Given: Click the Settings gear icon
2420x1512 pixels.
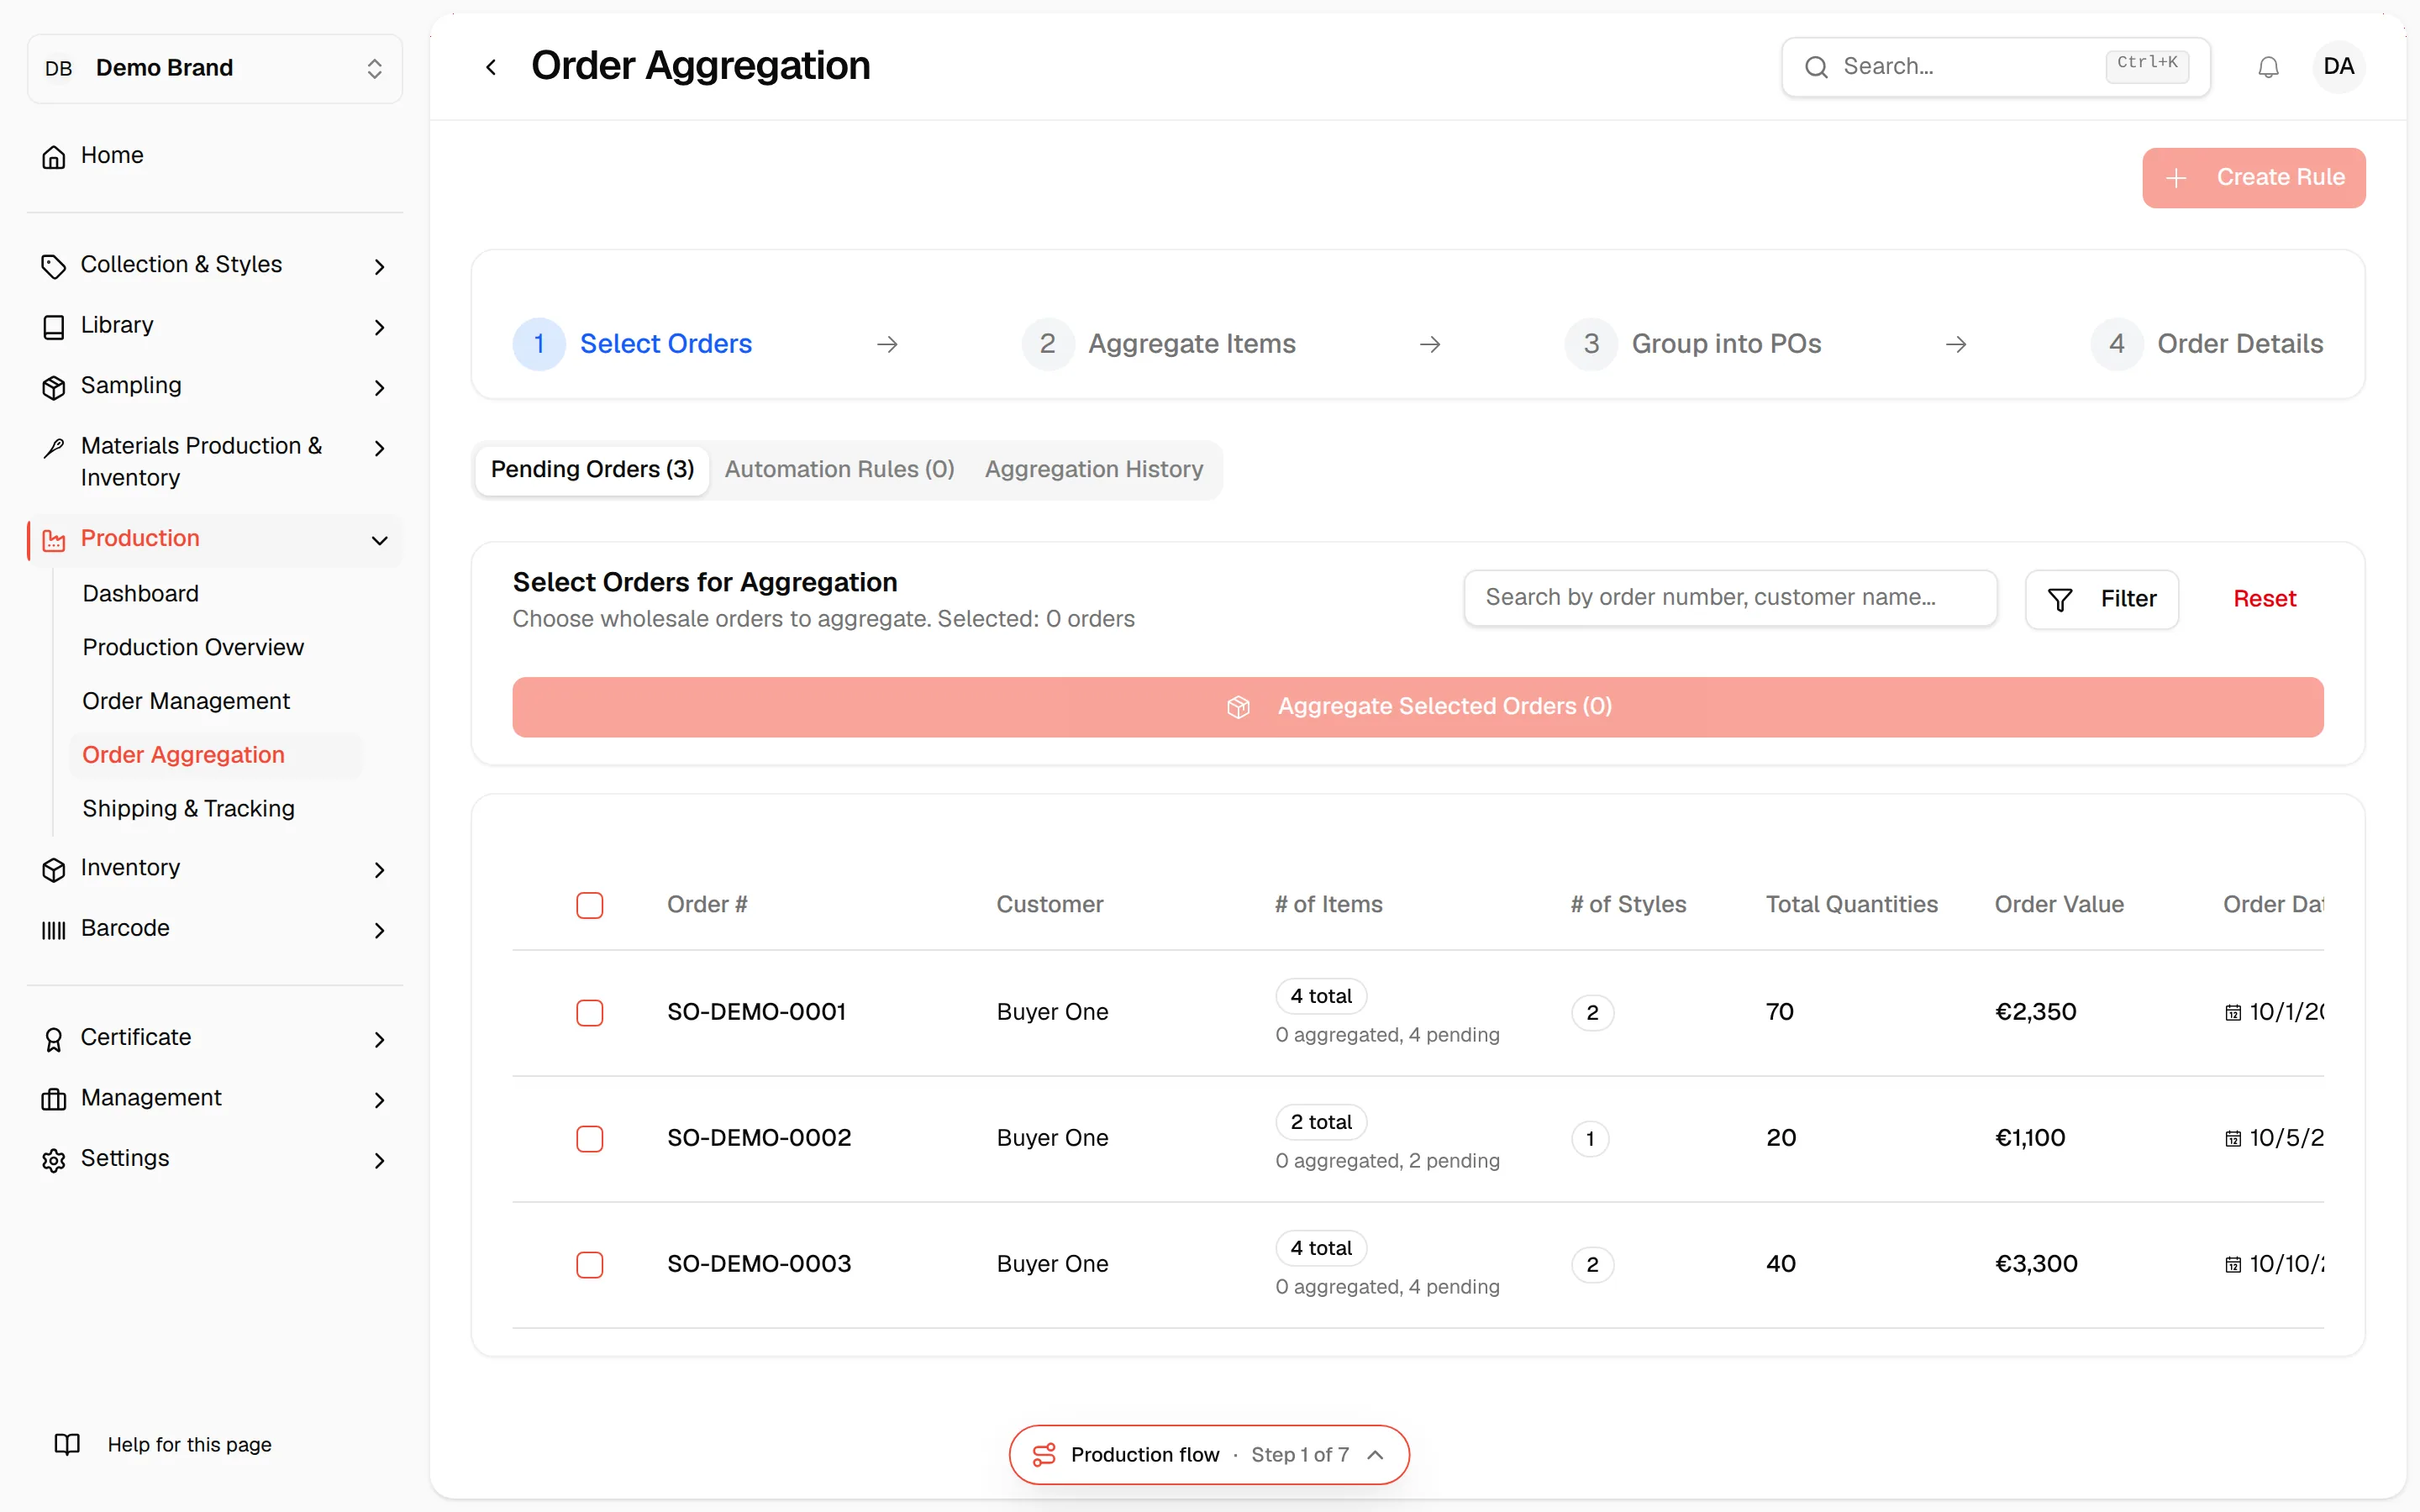Looking at the screenshot, I should 54,1160.
